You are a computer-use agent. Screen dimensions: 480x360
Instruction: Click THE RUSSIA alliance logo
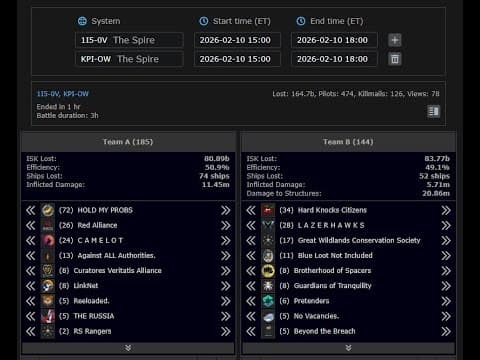coord(48,316)
